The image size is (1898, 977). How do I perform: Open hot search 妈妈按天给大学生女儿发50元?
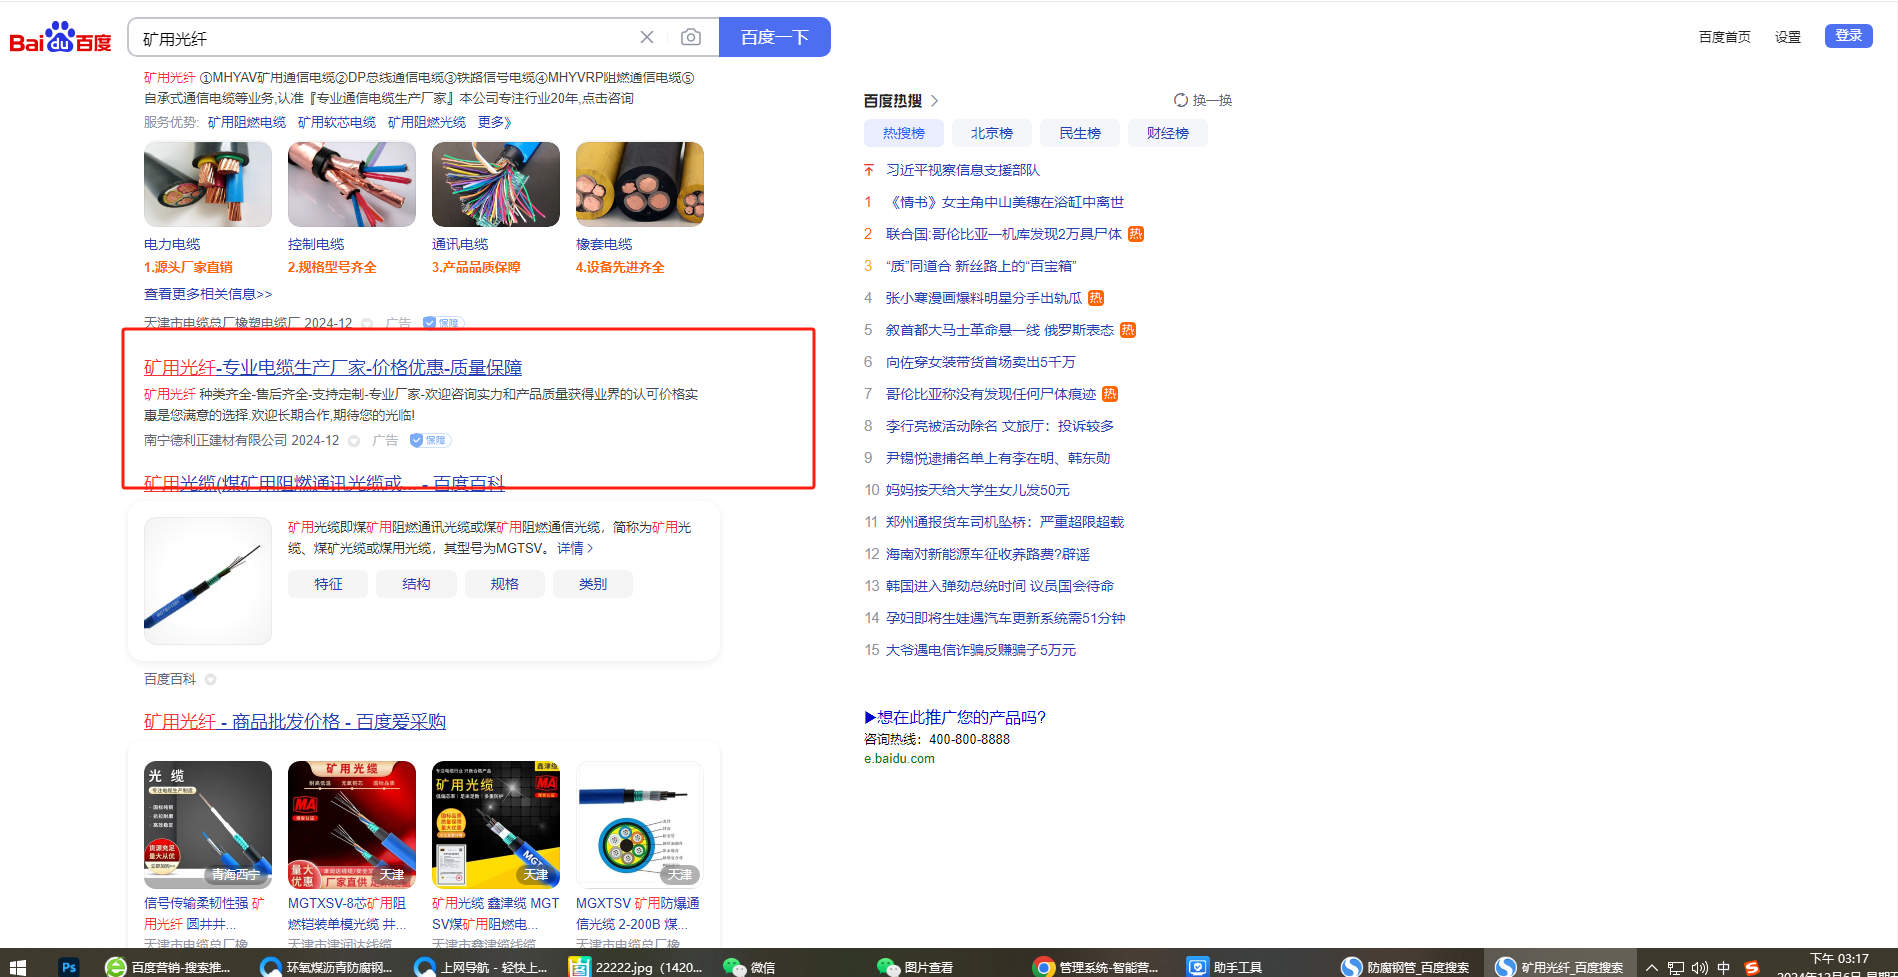[x=978, y=490]
